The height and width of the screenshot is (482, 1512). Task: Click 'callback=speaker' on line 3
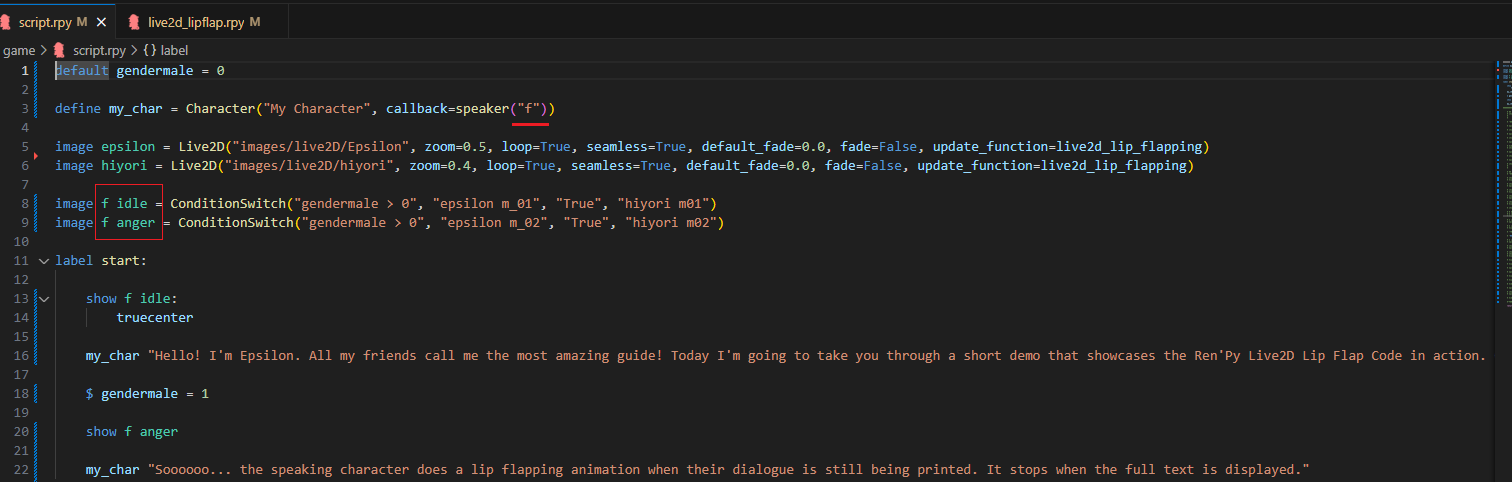coord(447,108)
